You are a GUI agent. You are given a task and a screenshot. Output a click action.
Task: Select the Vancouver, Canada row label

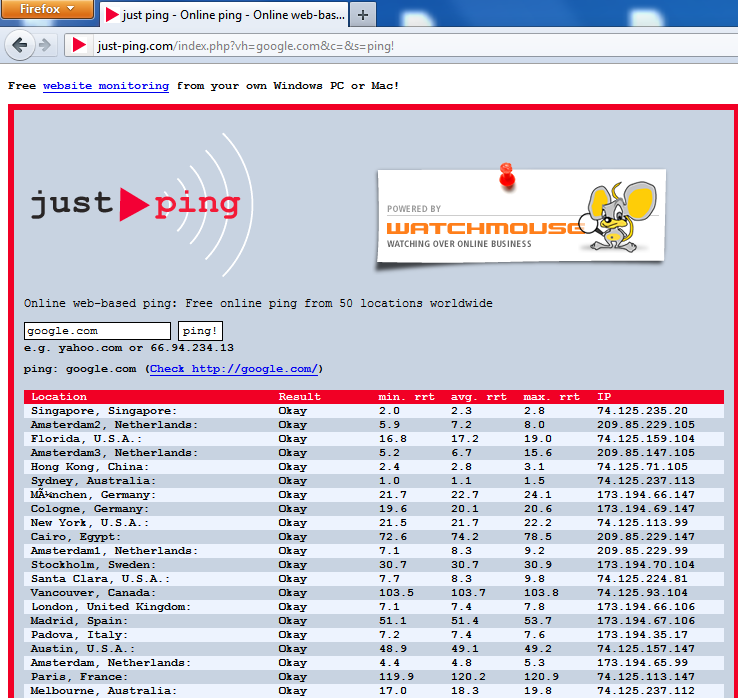tap(93, 593)
